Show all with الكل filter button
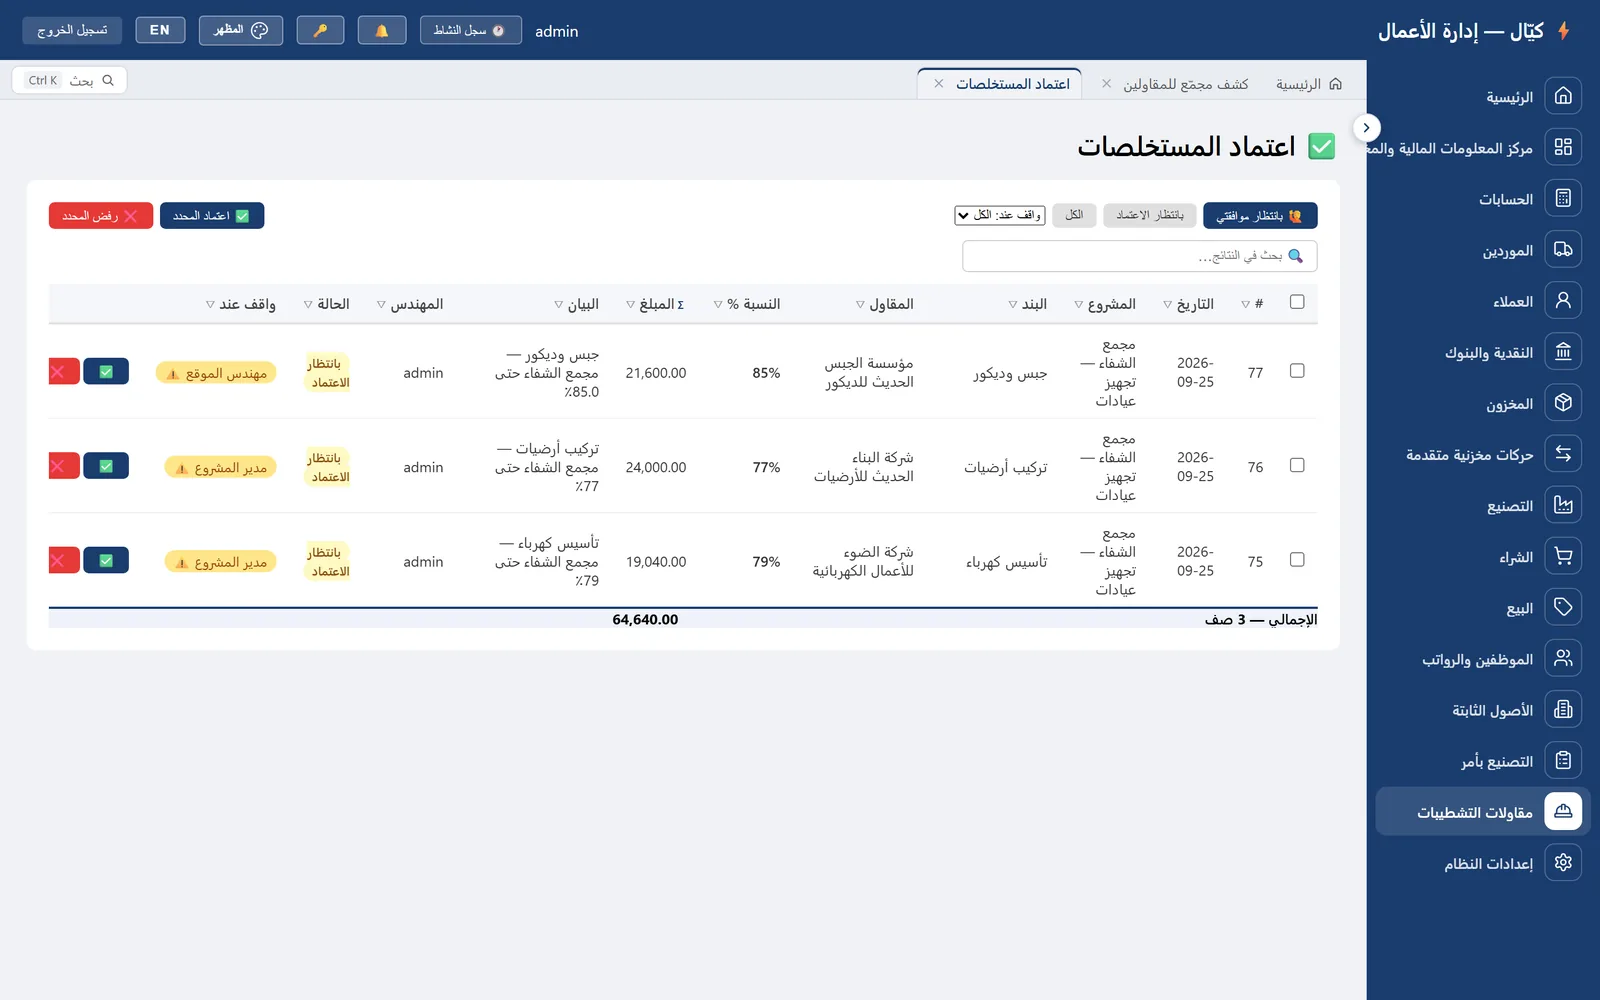 point(1074,215)
